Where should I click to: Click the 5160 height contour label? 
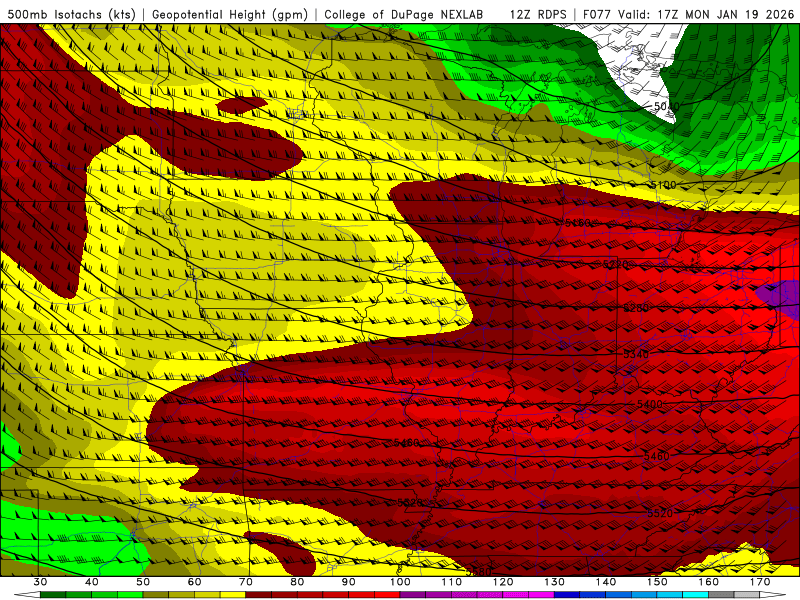tap(578, 223)
